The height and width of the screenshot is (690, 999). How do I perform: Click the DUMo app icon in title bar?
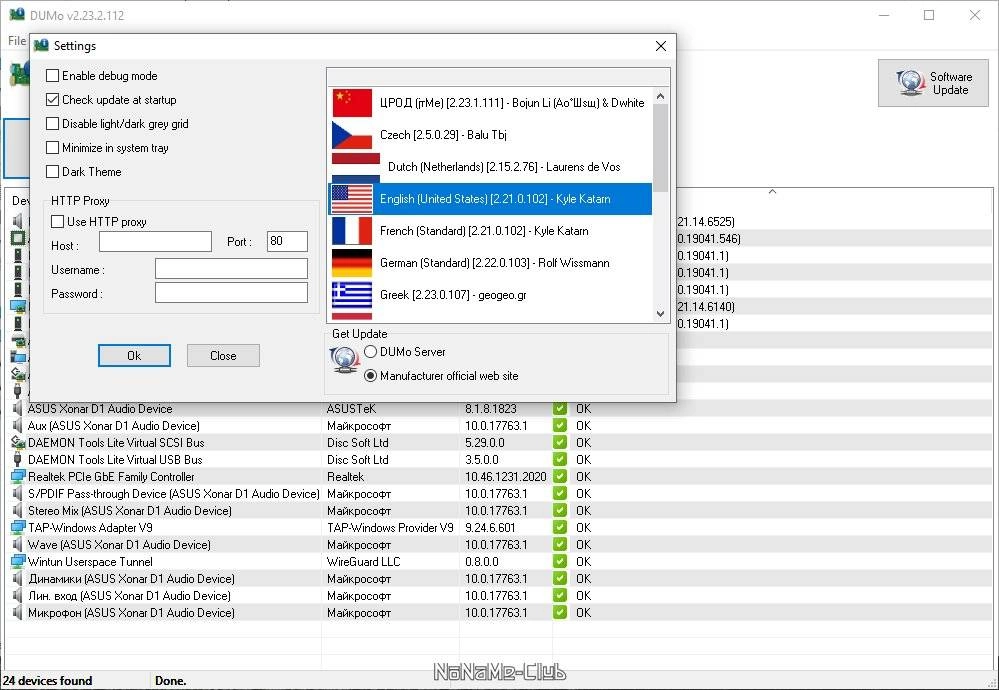(17, 14)
